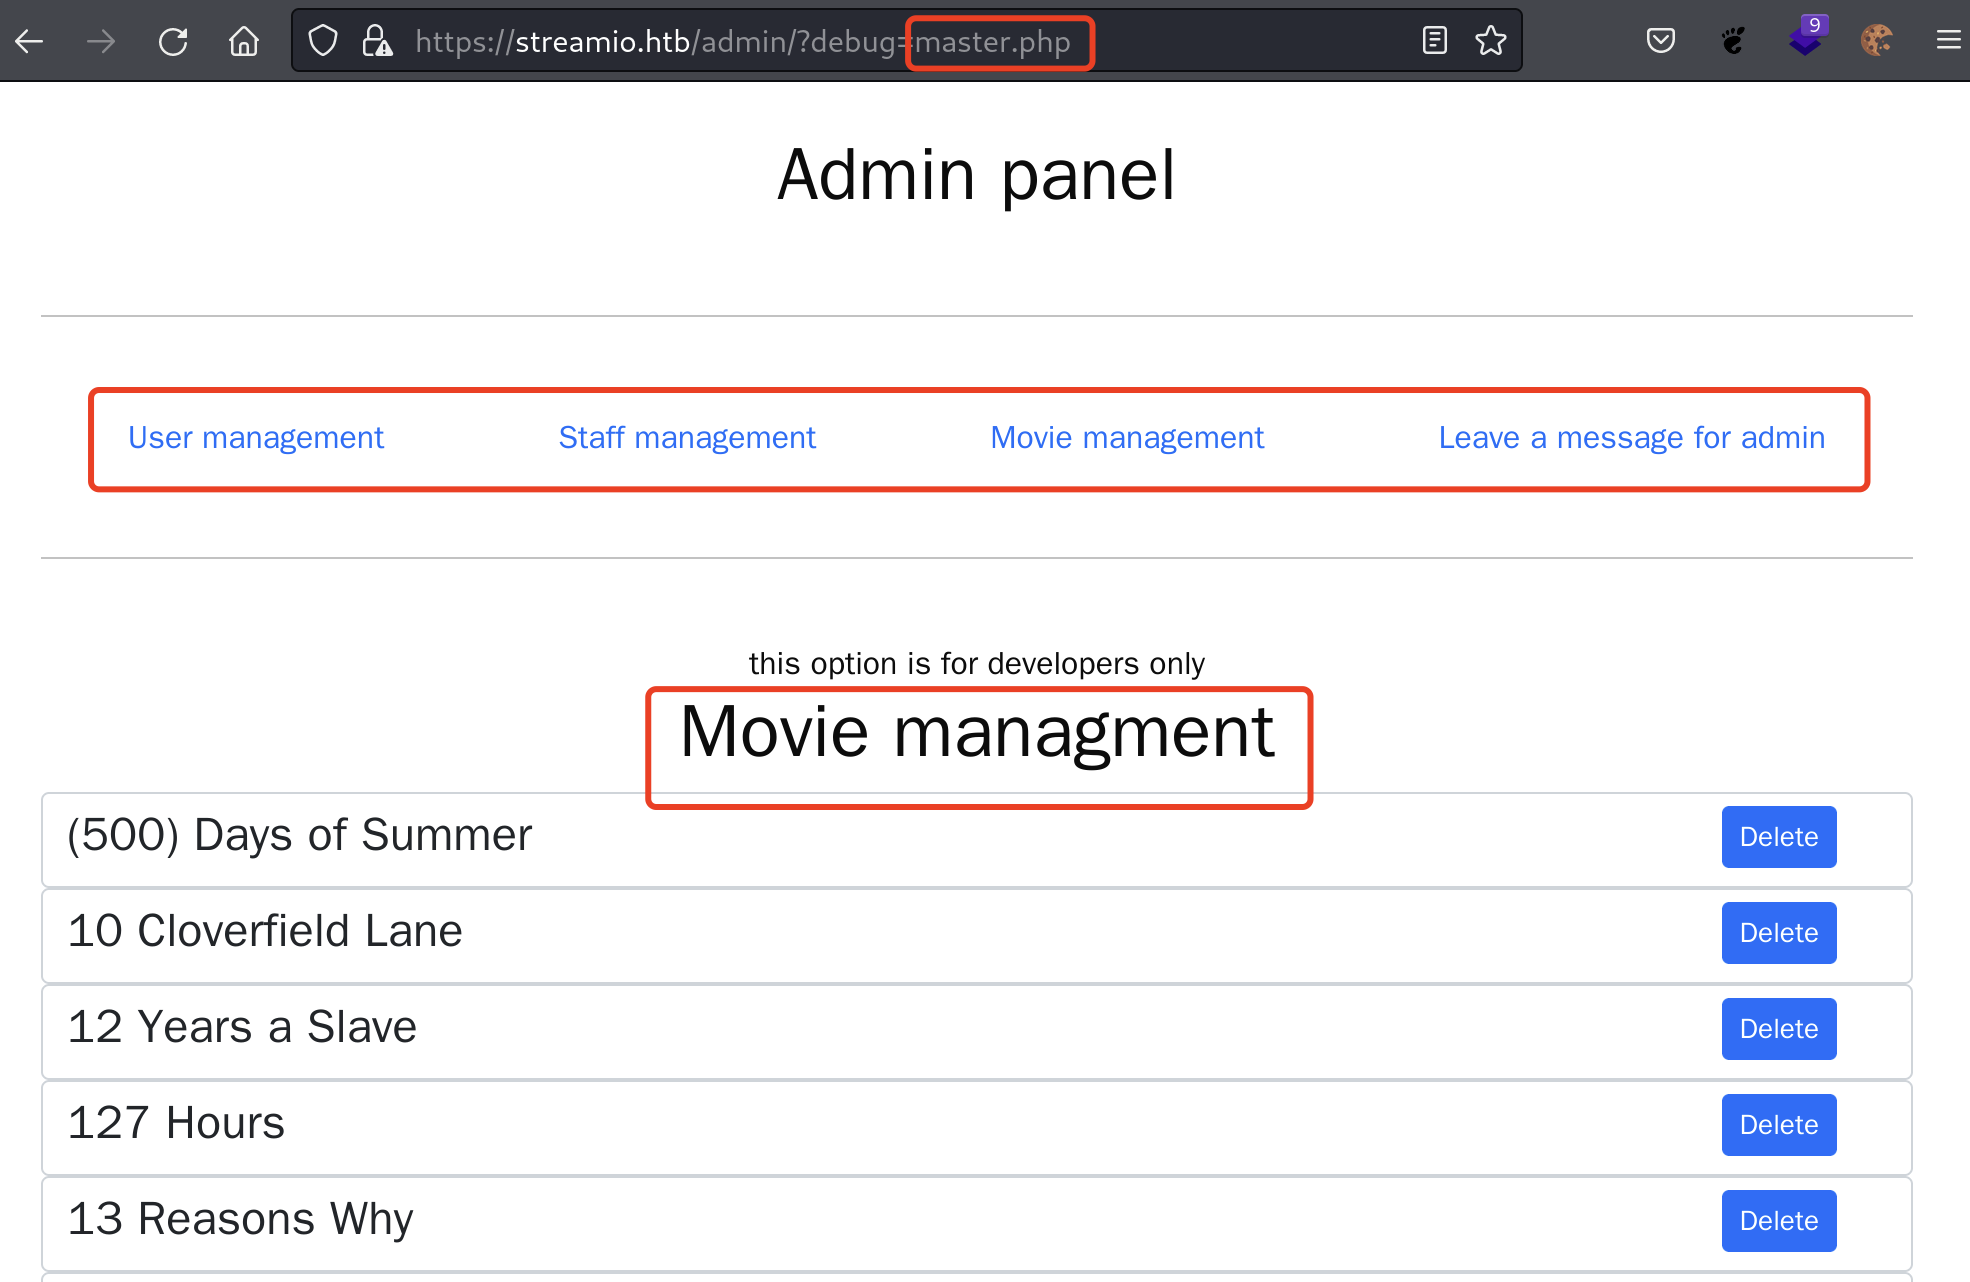Reload the current page

pyautogui.click(x=173, y=41)
